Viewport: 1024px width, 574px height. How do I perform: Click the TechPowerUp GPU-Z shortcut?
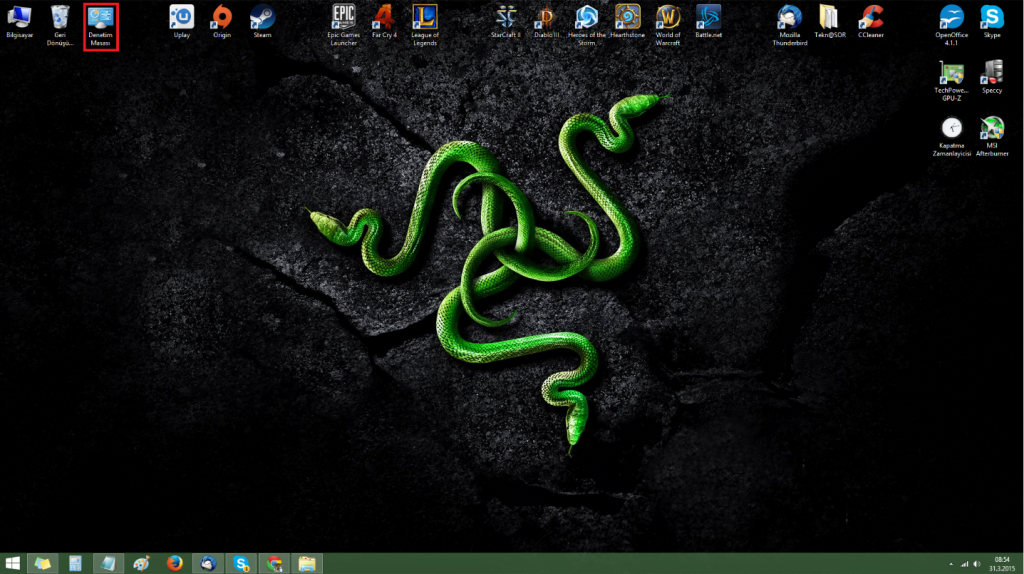pyautogui.click(x=951, y=74)
